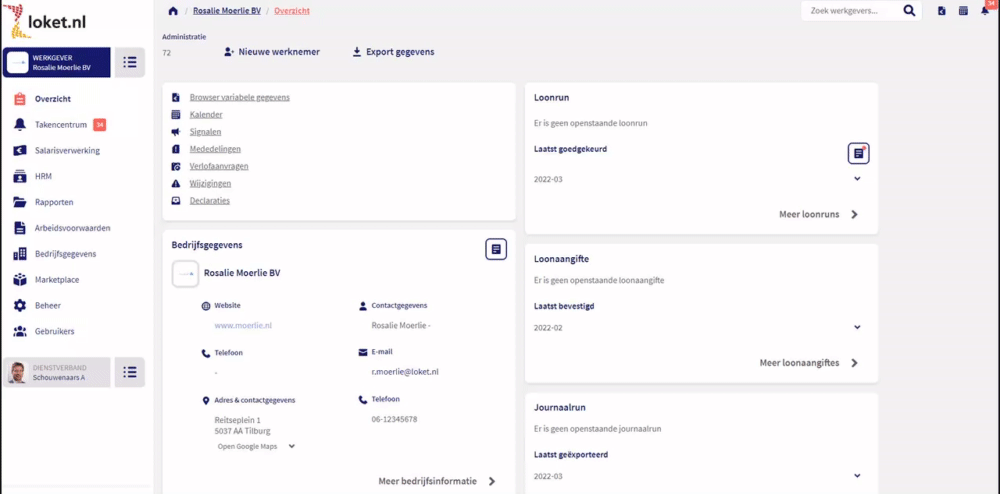The image size is (1000, 494).
Task: Open the Verlofaanvragen link
Action: 219,166
